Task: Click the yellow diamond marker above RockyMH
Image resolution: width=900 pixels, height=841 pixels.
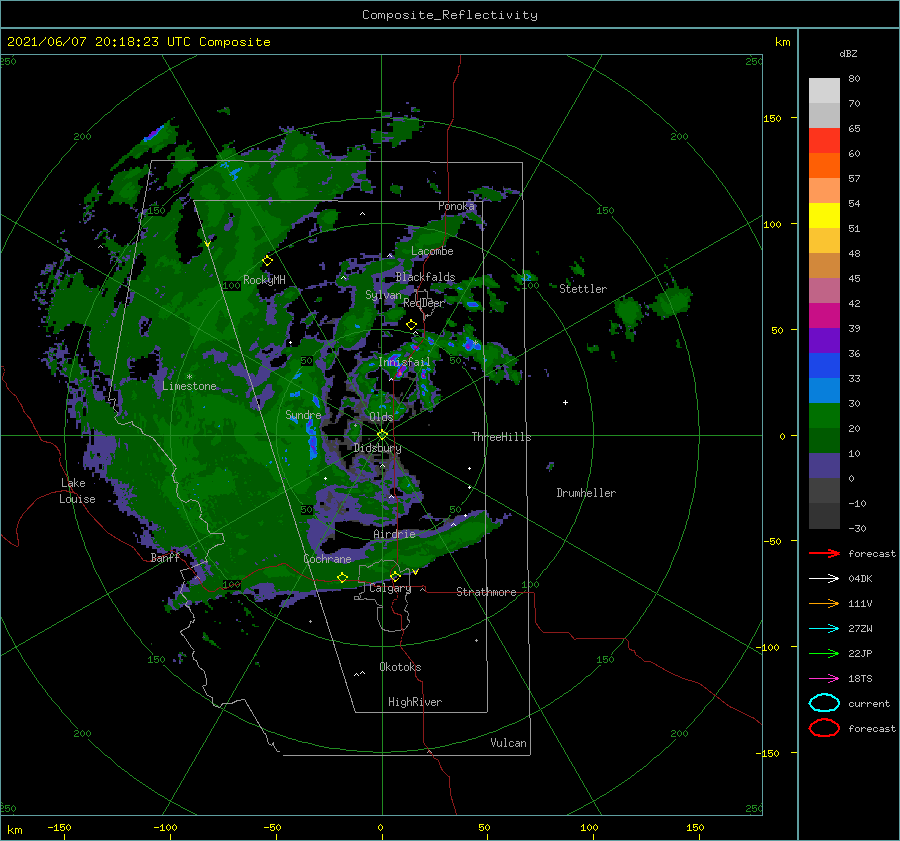Action: point(267,261)
